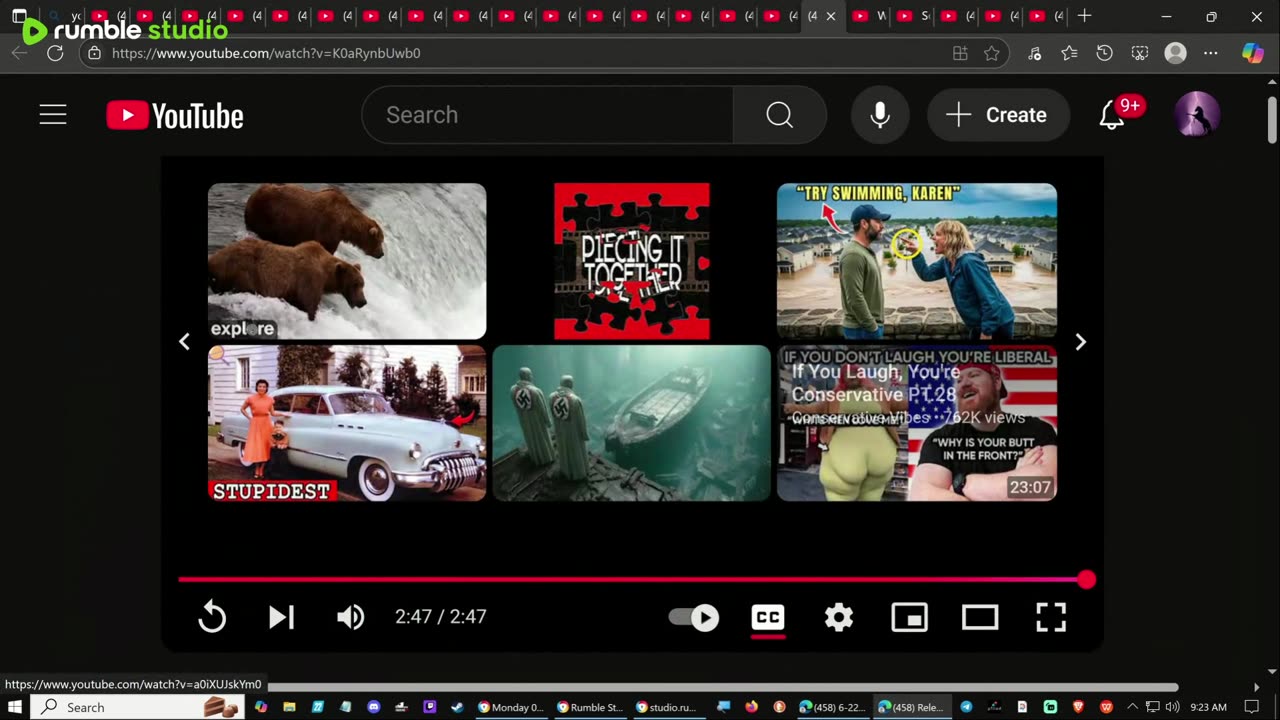Show previous suggested videos

click(184, 342)
